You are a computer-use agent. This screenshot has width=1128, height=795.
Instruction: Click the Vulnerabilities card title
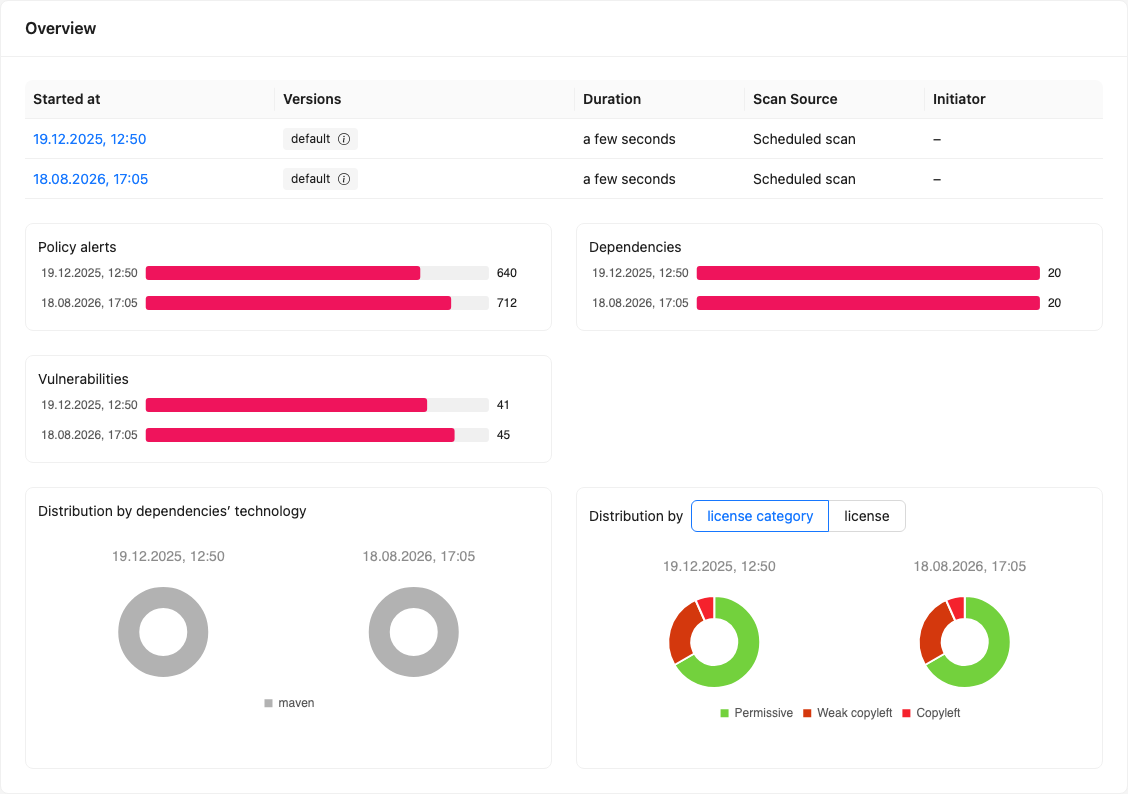(x=83, y=379)
